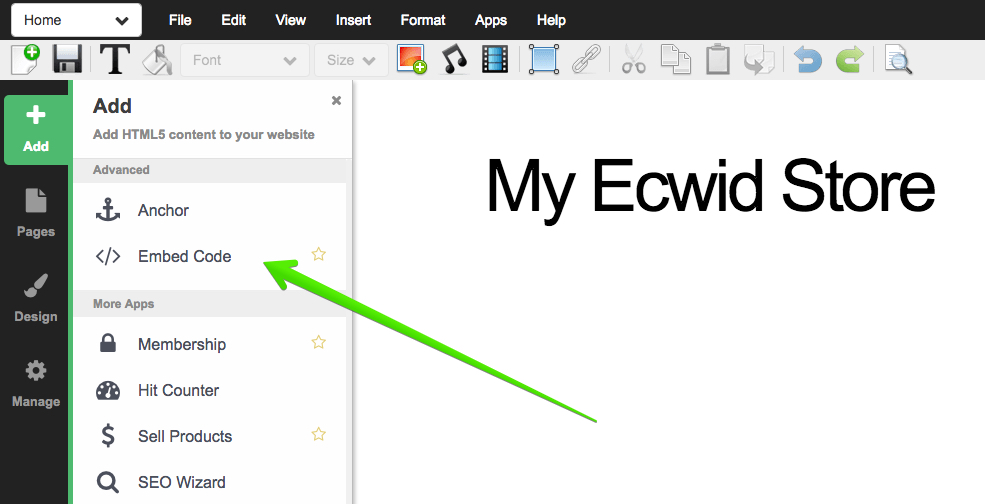Click the clipboard paste icon
985x504 pixels.
pos(717,60)
